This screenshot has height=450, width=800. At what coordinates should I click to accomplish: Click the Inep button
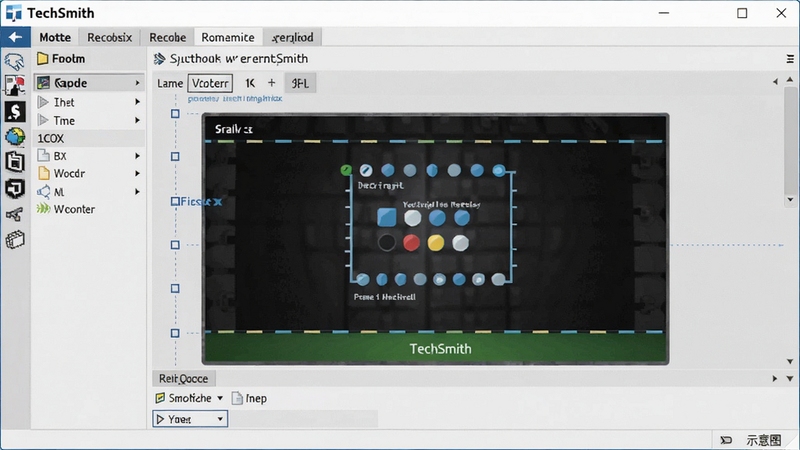(x=249, y=398)
